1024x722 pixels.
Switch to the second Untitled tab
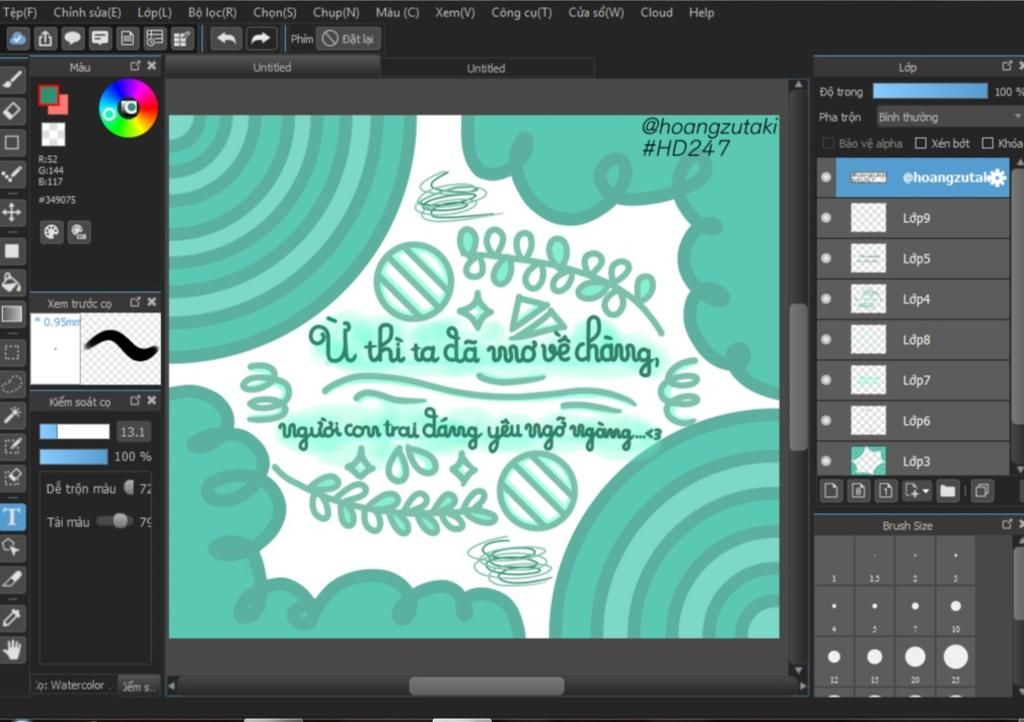(486, 68)
